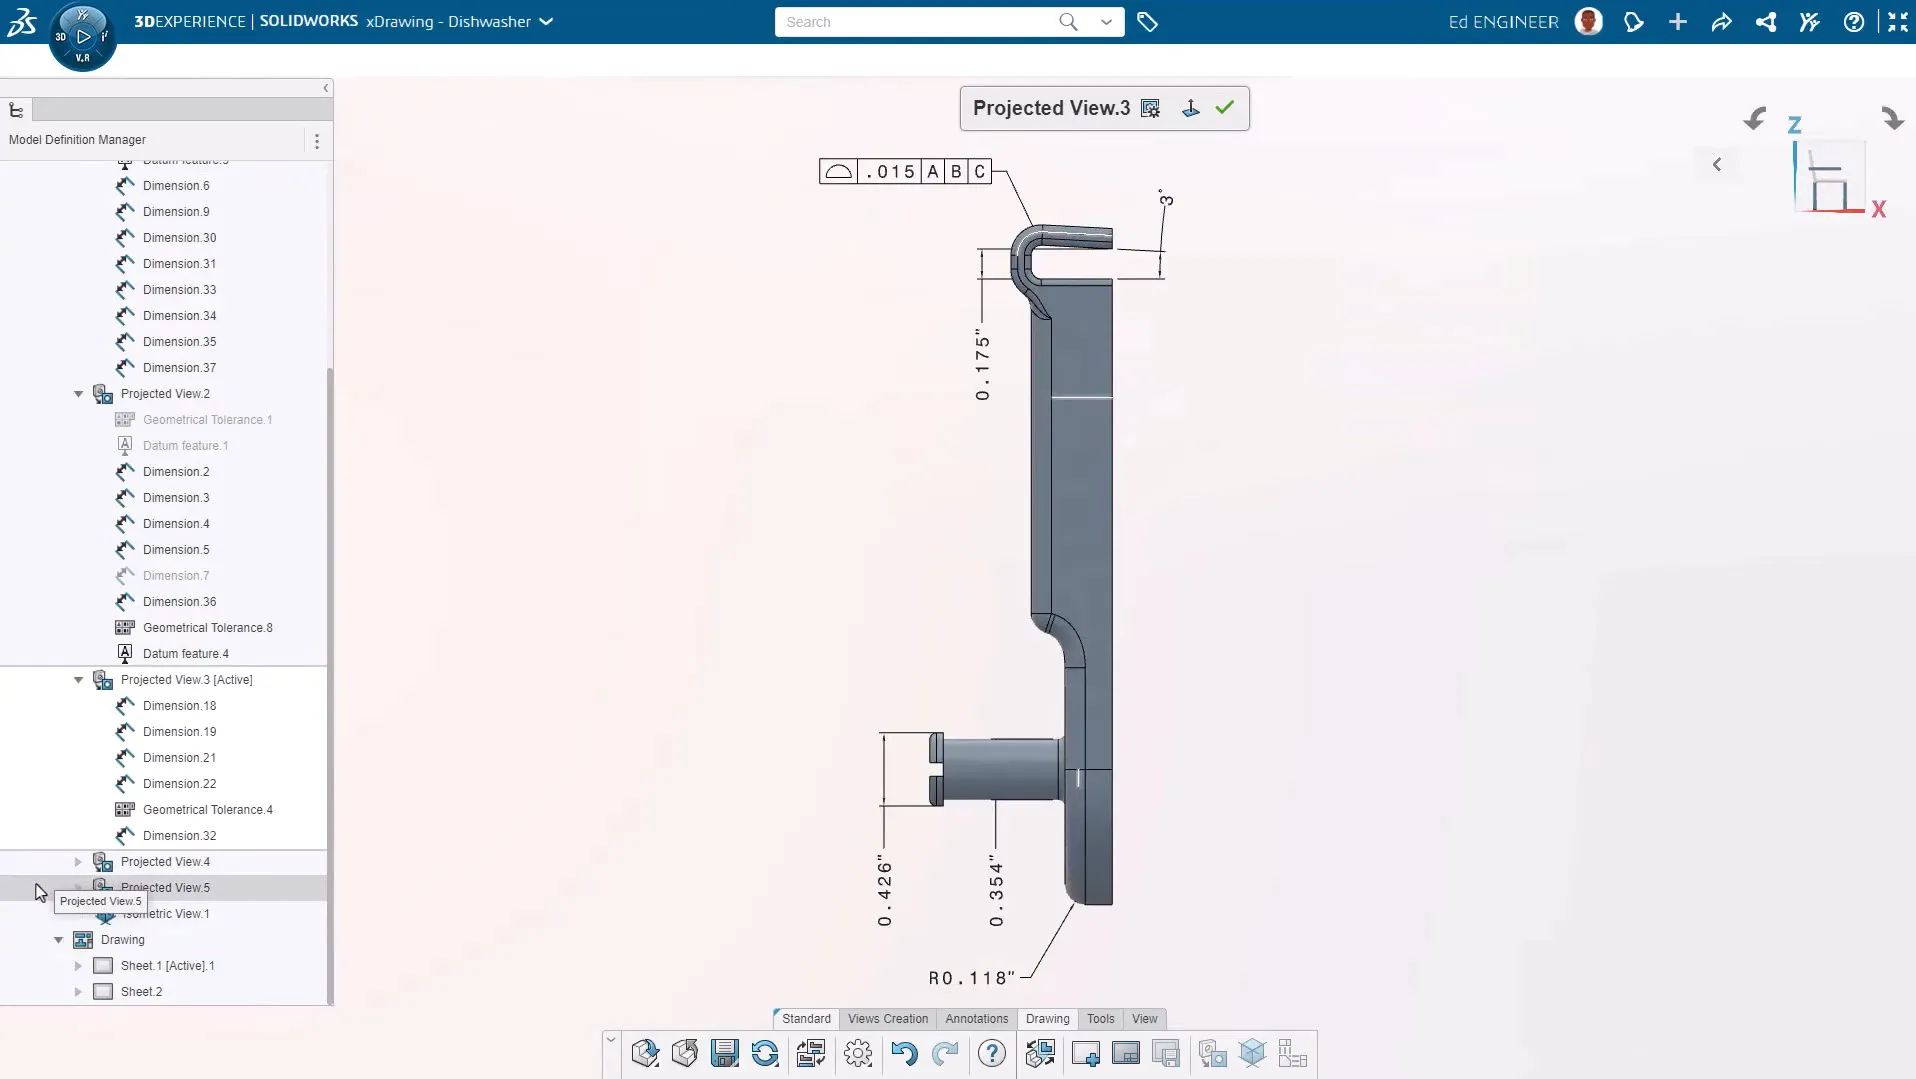The width and height of the screenshot is (1916, 1079).
Task: Expand the Projected View.4 tree node
Action: point(78,862)
